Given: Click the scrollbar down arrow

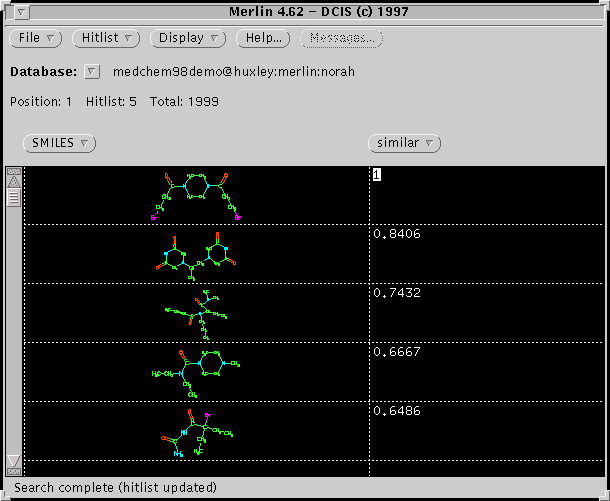Looking at the screenshot, I should [x=14, y=460].
